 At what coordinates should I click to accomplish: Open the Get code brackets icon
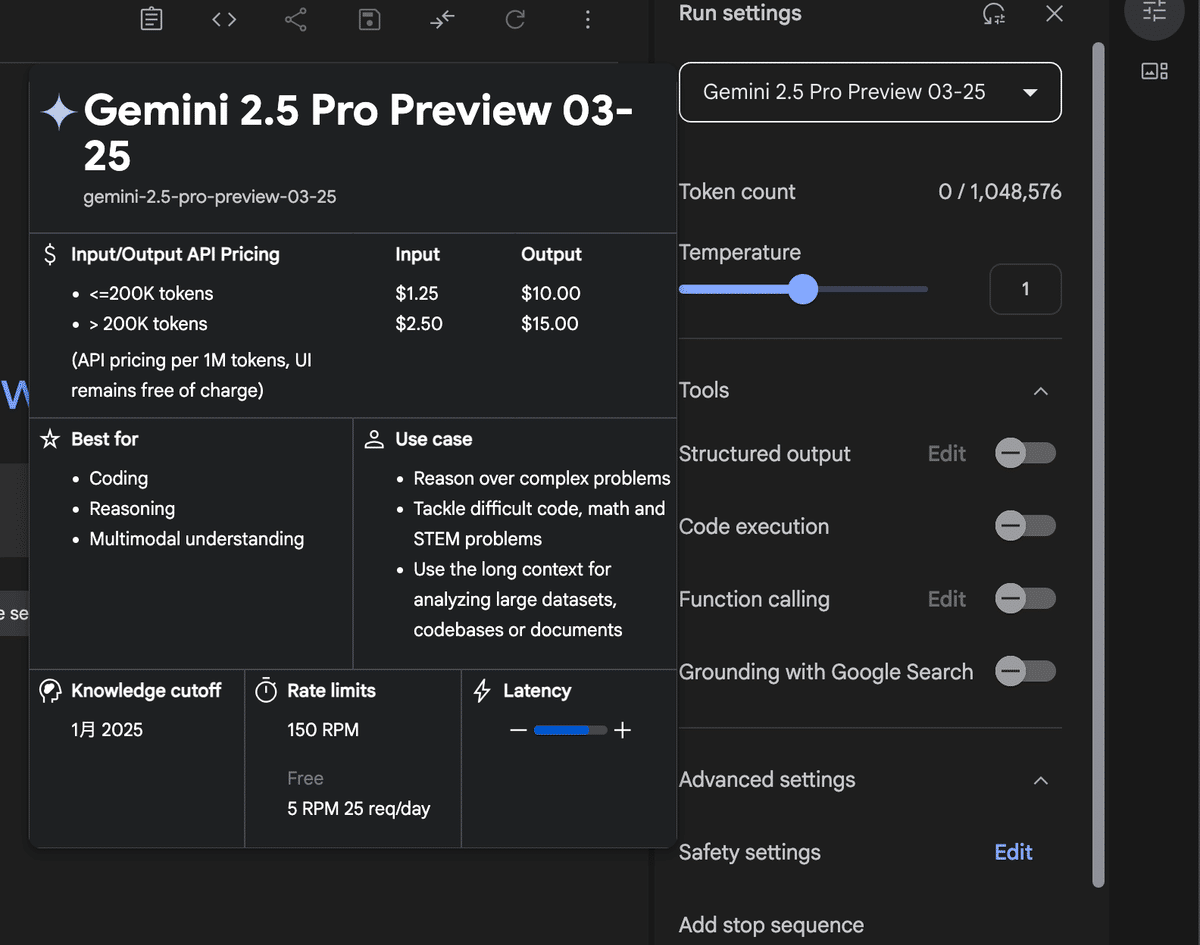coord(224,19)
